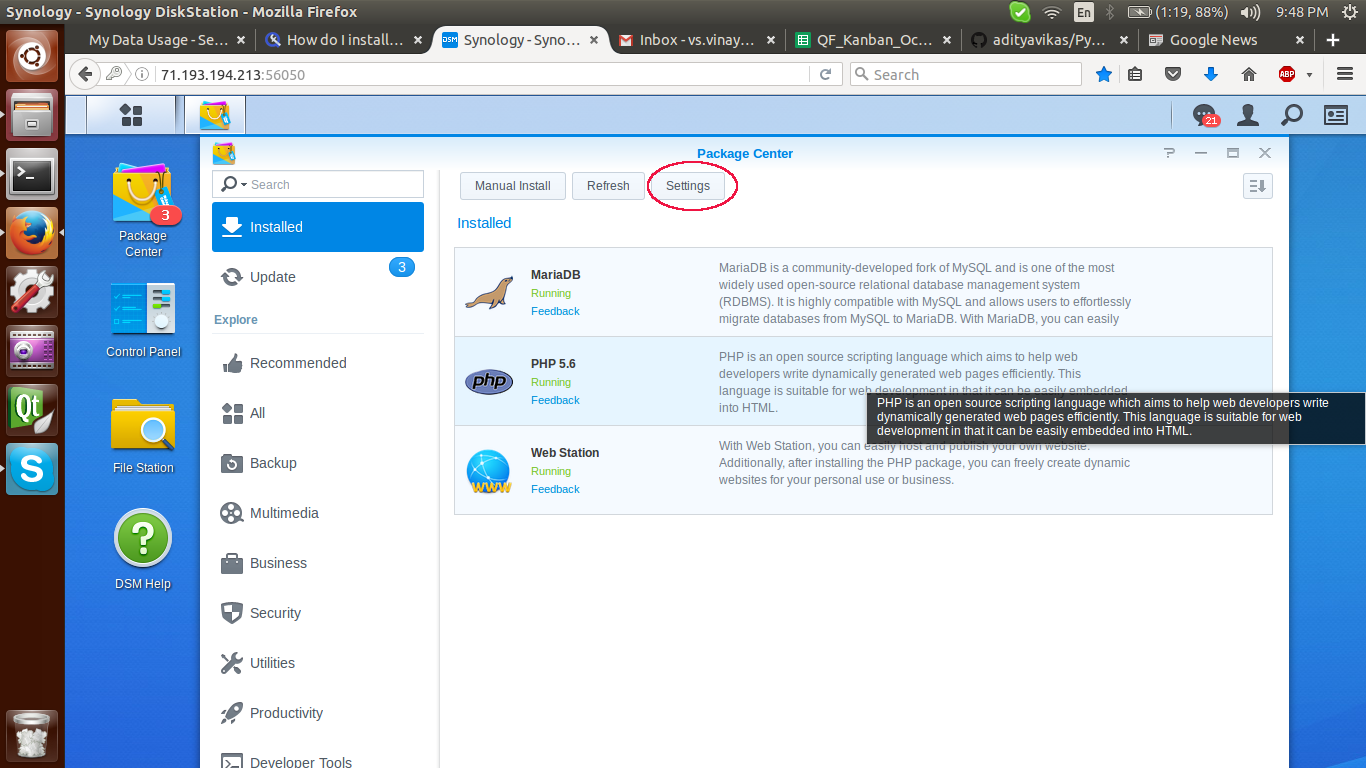Click Manual Install button
The image size is (1366, 768).
(513, 186)
